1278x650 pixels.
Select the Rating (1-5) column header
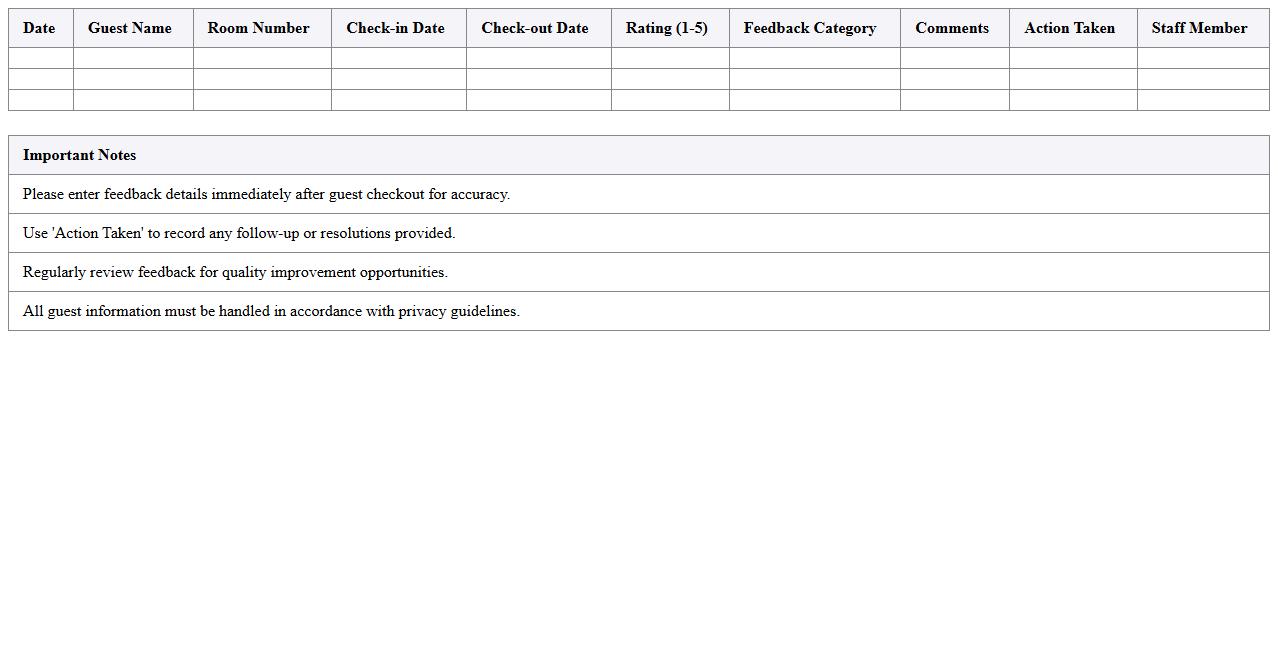pos(667,28)
